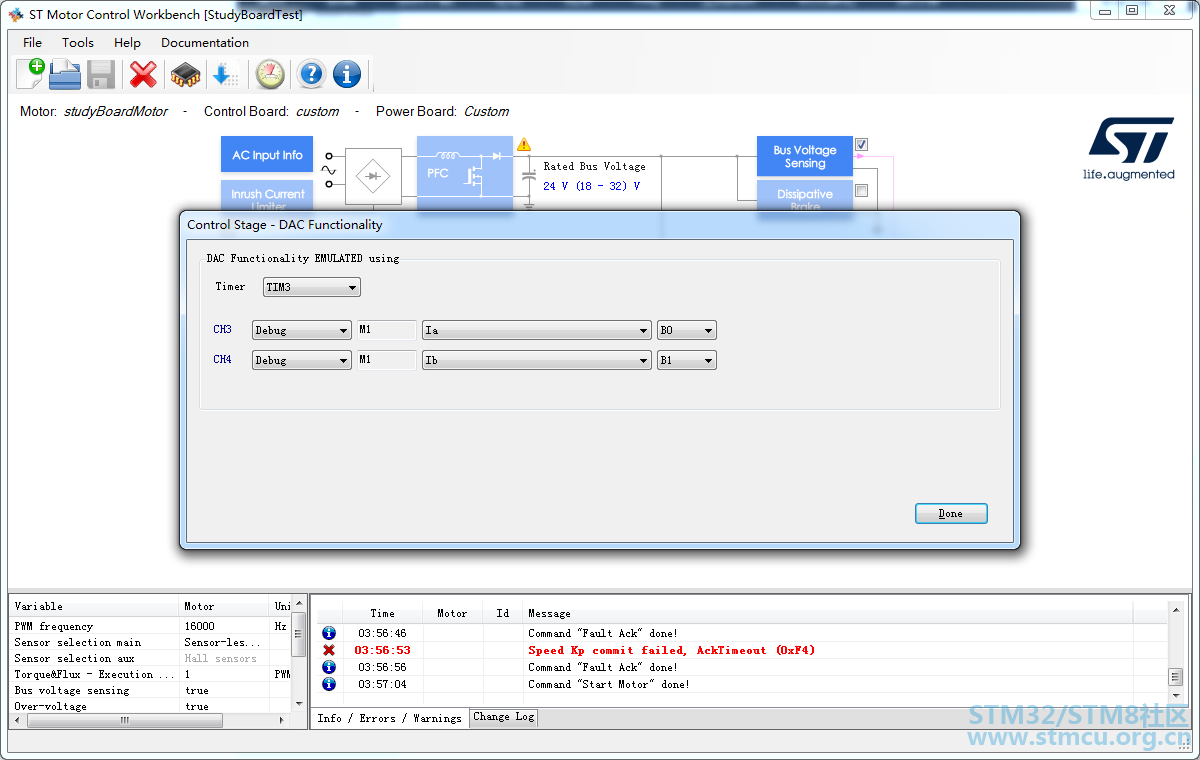Viewport: 1200px width, 760px height.
Task: Open the CH3 Debug mode dropdown
Action: [301, 330]
